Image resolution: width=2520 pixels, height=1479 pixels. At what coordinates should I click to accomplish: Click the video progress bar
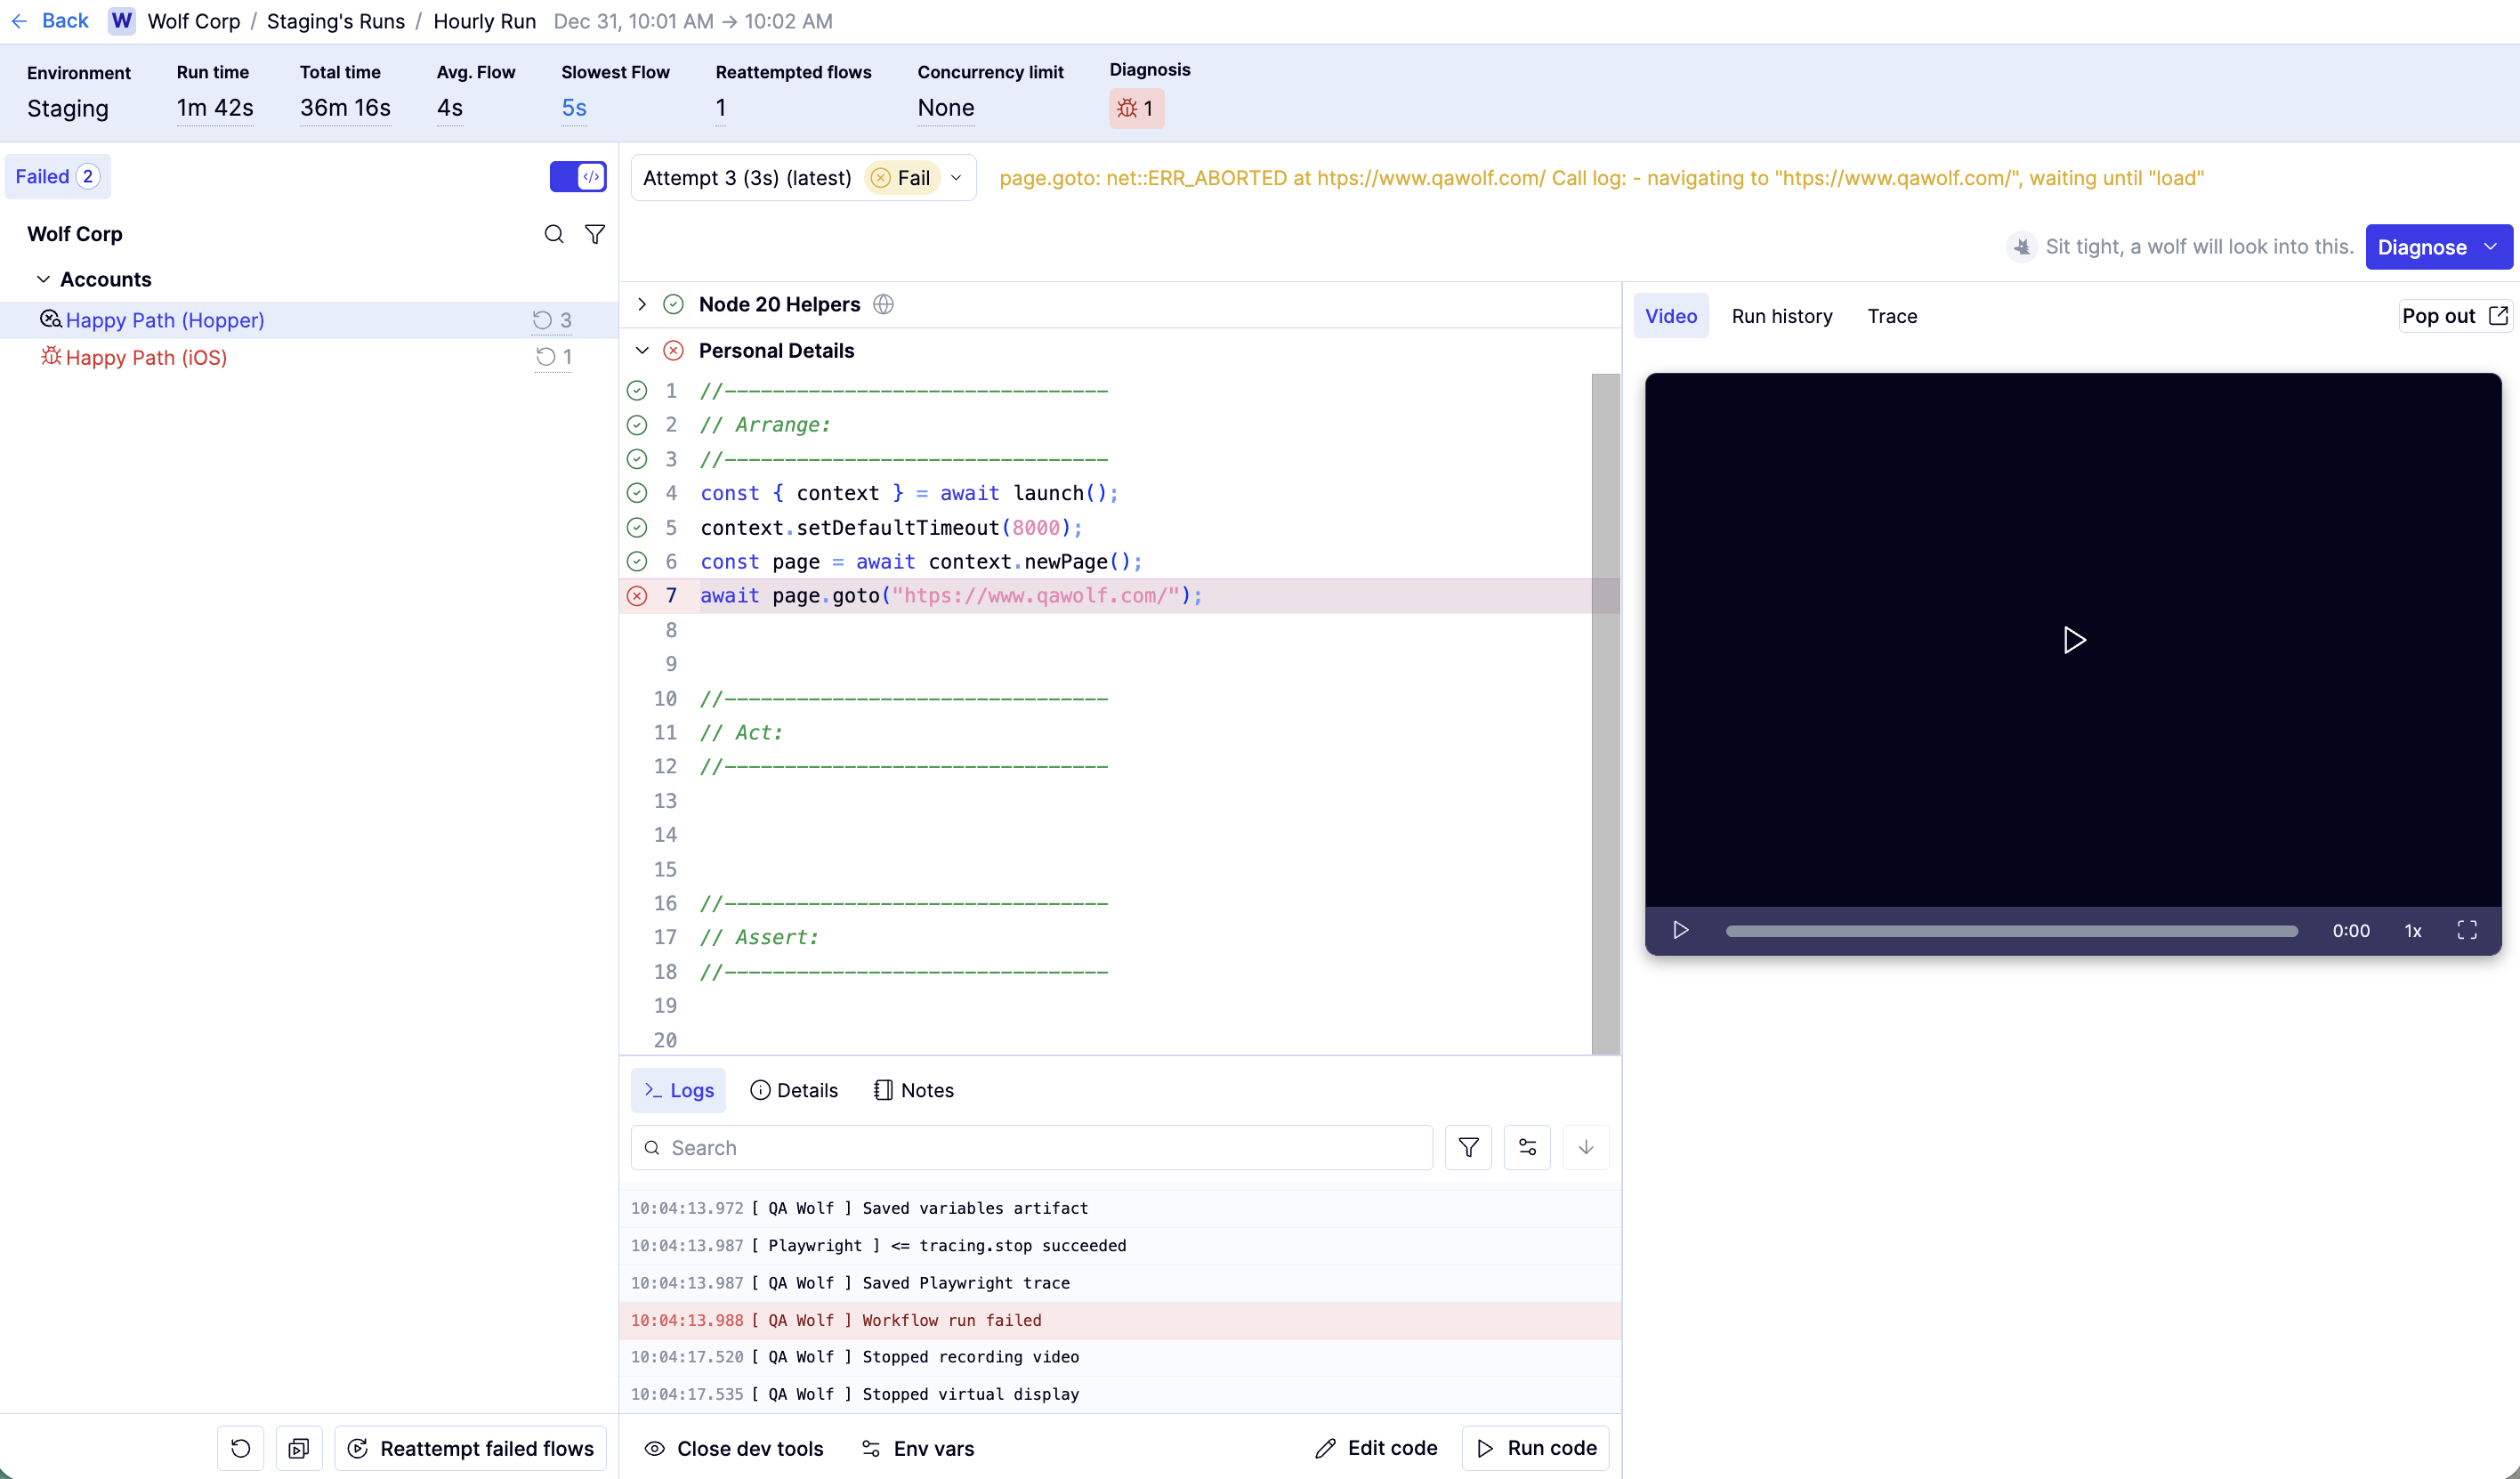pyautogui.click(x=2011, y=931)
